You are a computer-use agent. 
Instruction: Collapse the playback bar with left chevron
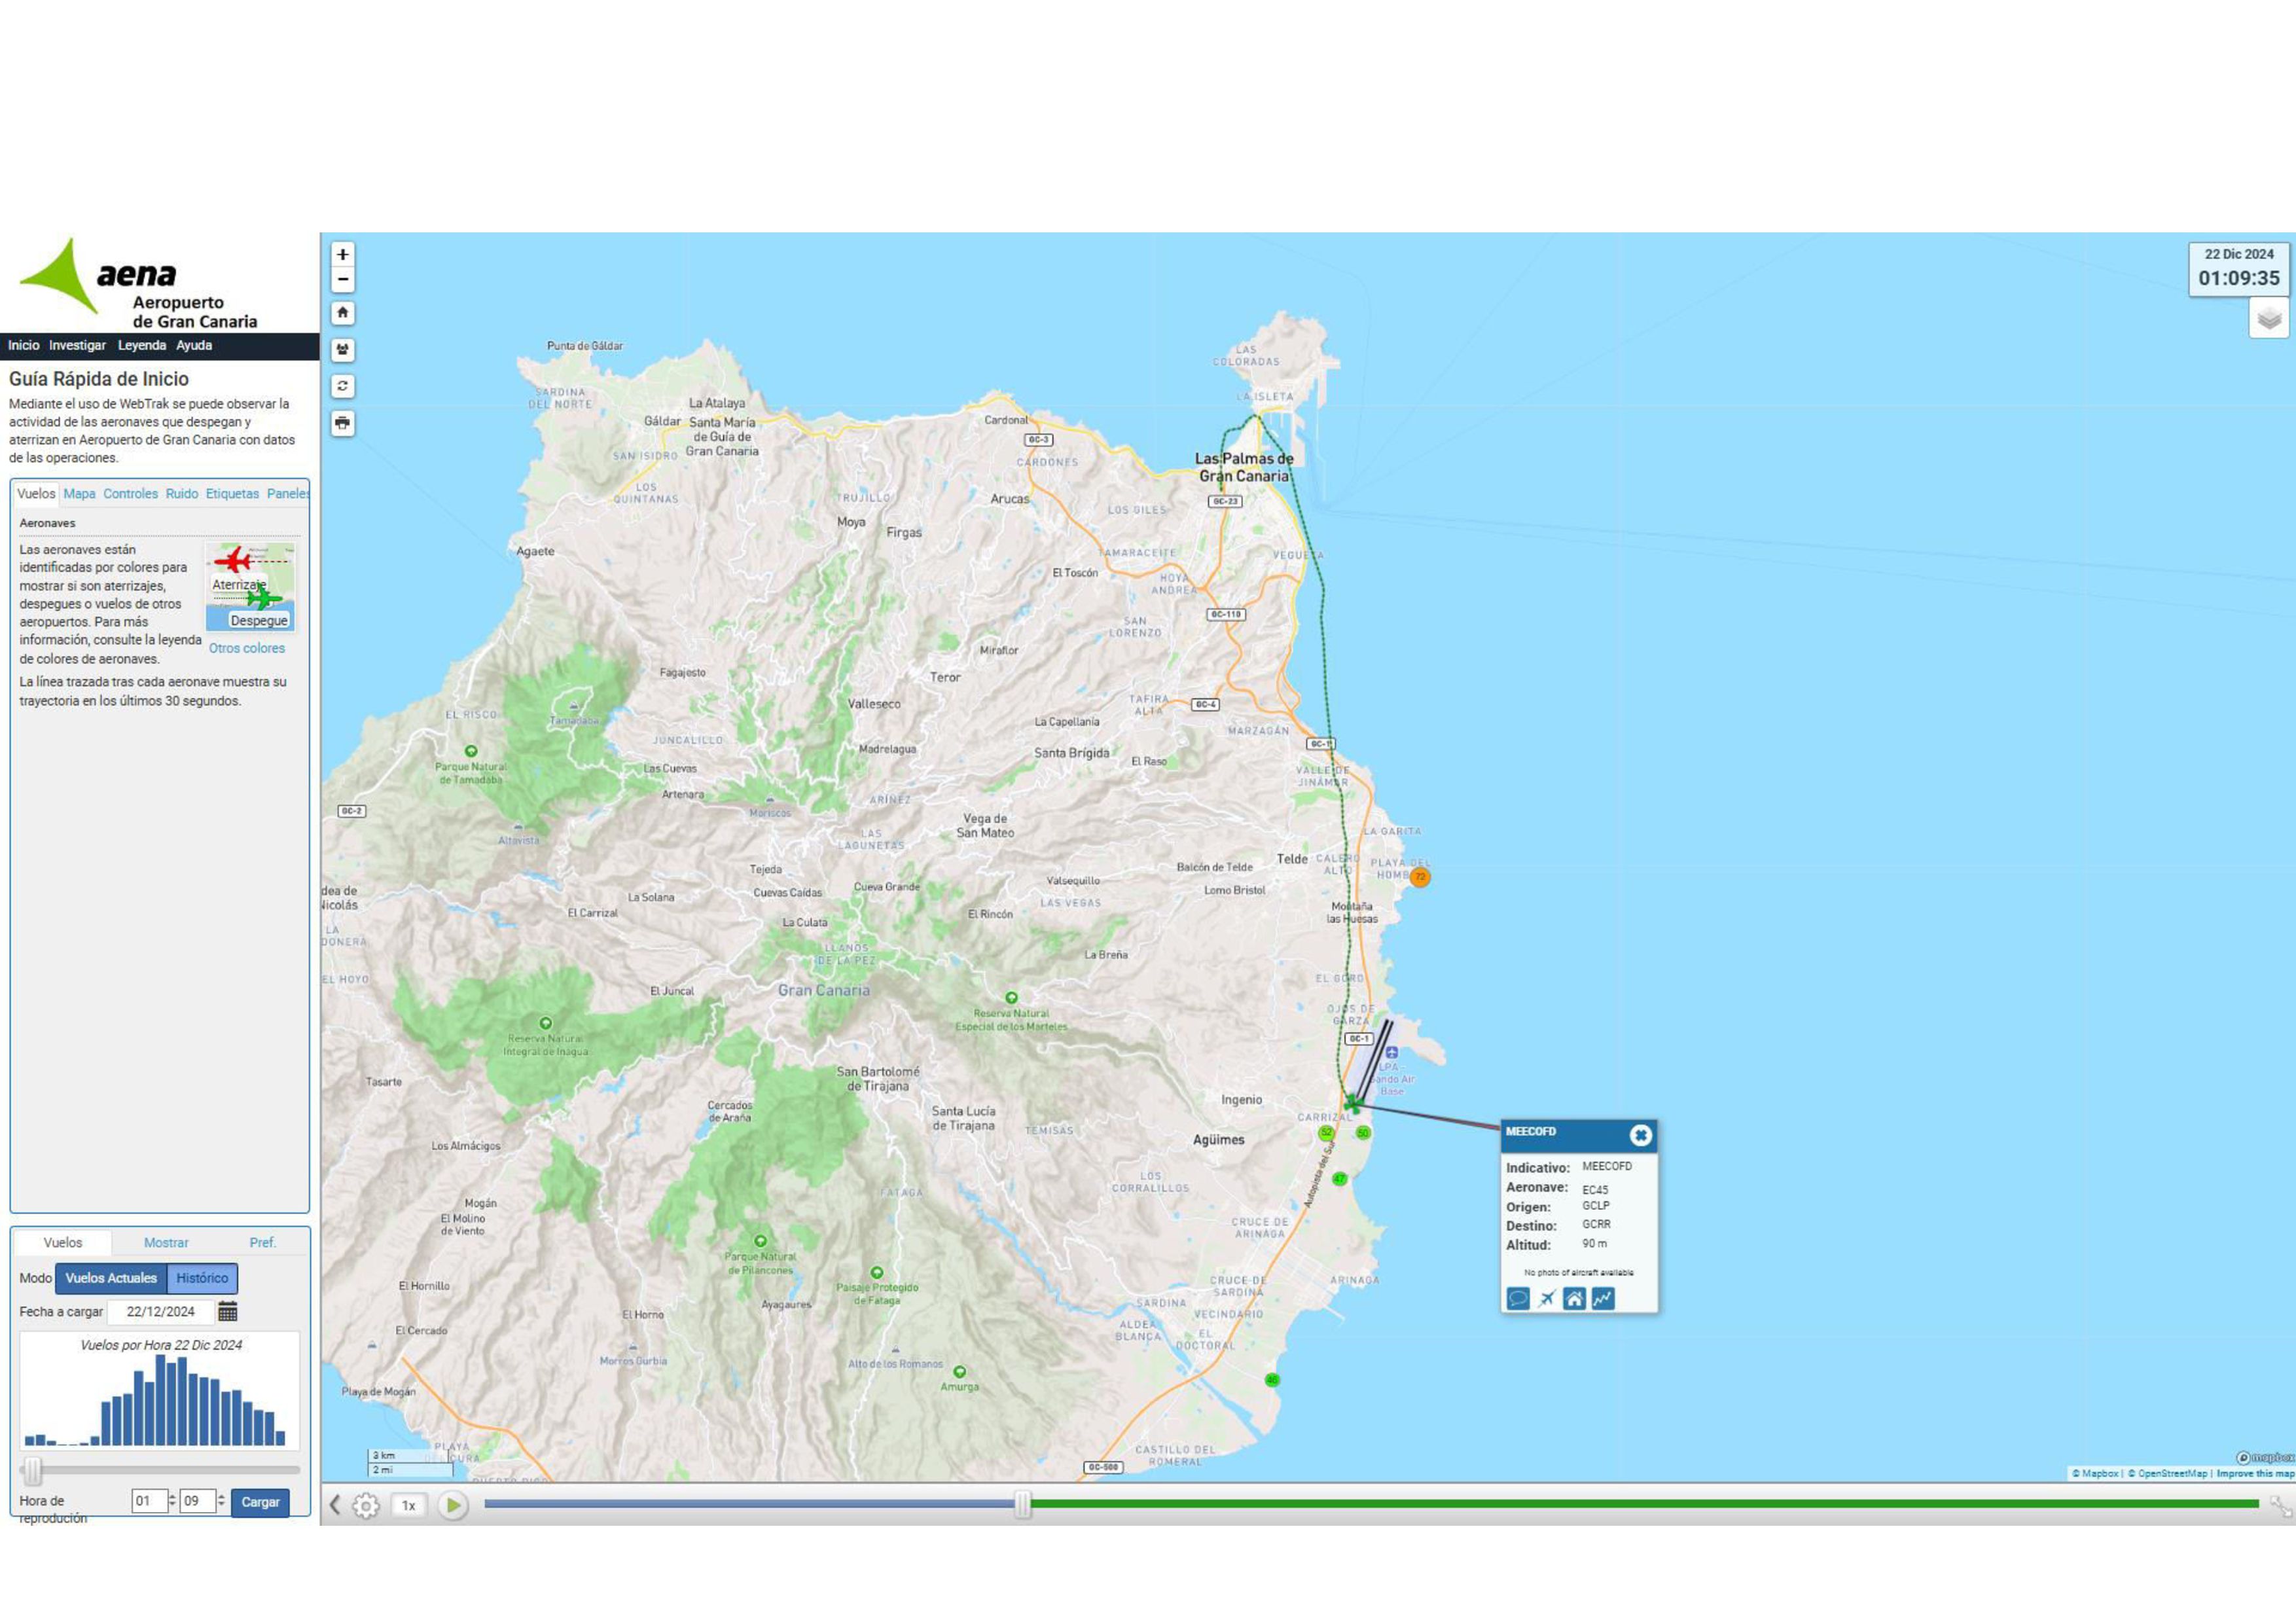[x=335, y=1505]
